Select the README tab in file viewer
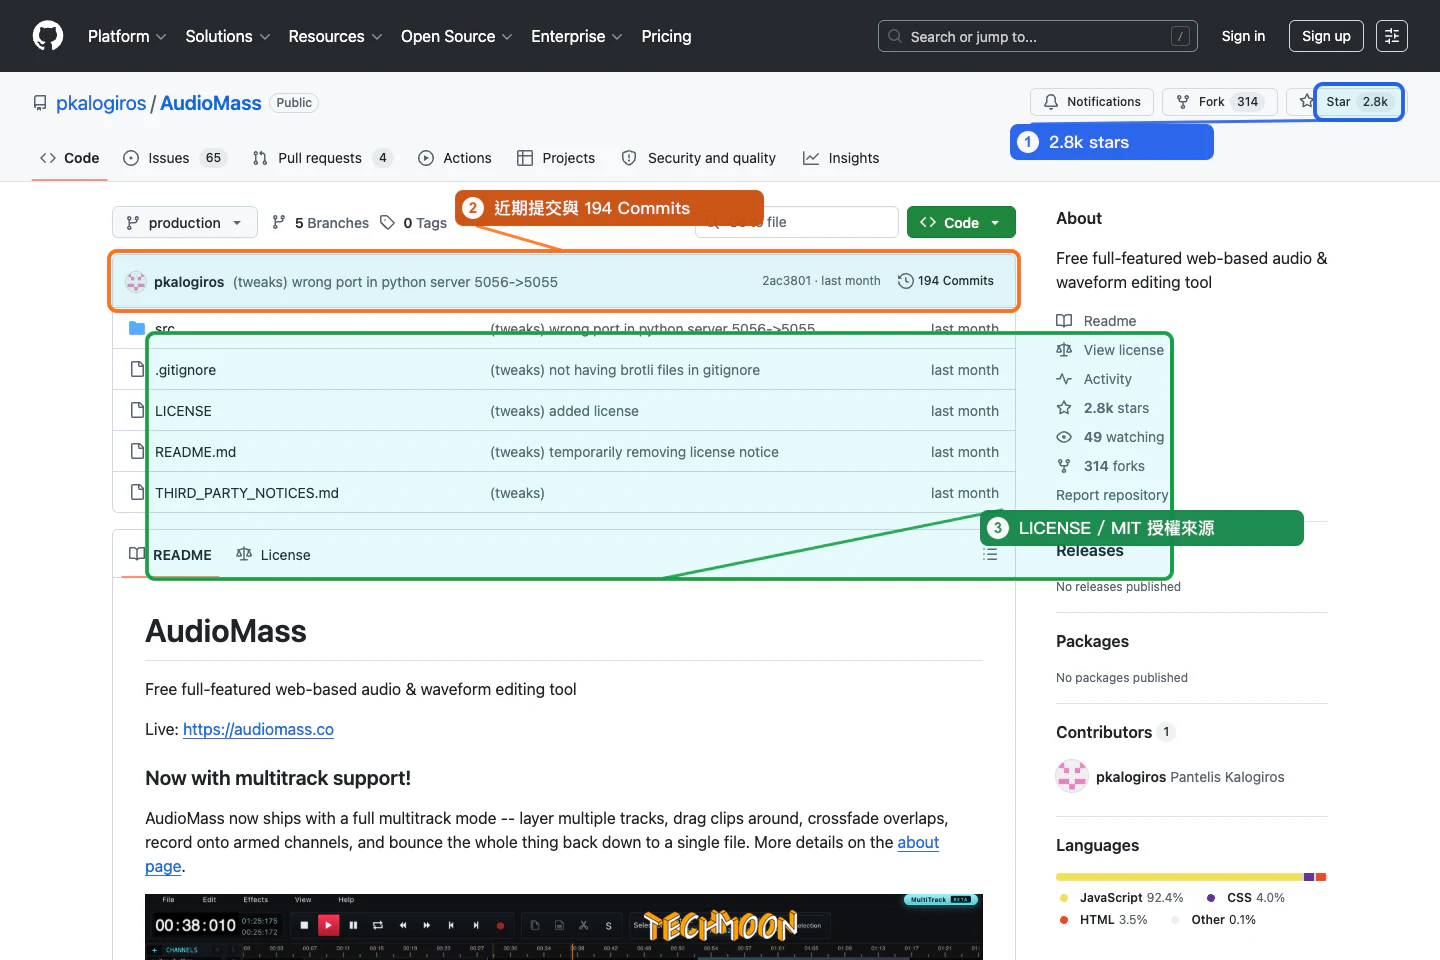1440x960 pixels. coord(171,555)
